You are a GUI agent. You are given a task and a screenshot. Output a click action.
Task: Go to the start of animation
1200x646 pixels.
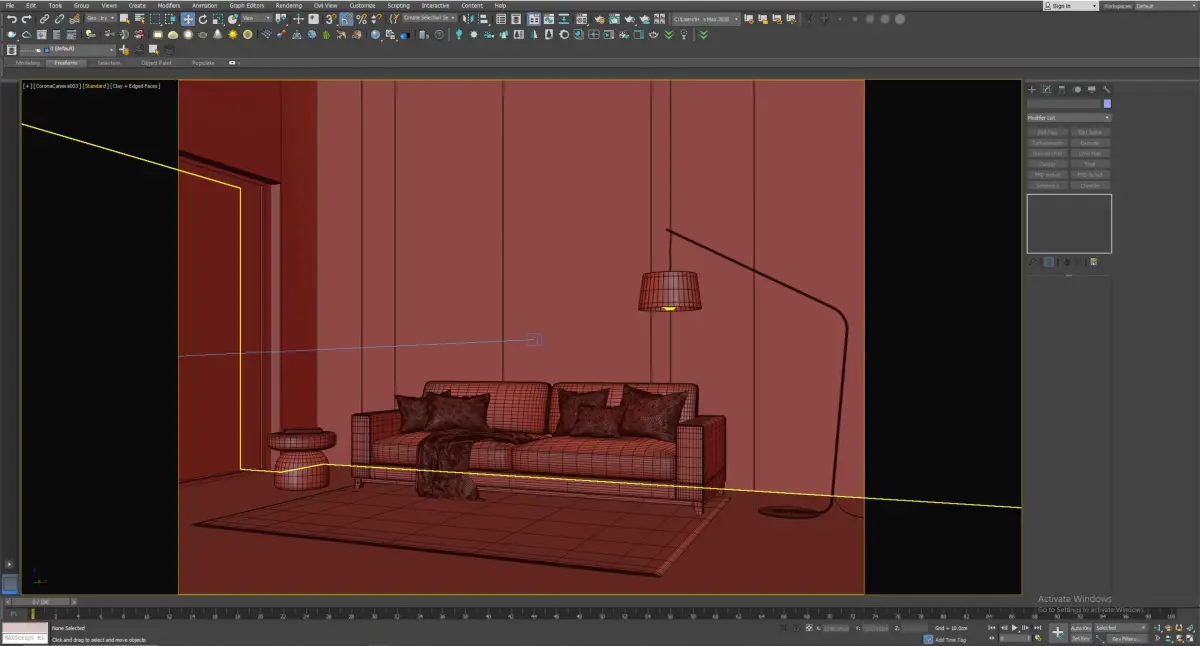pyautogui.click(x=992, y=628)
